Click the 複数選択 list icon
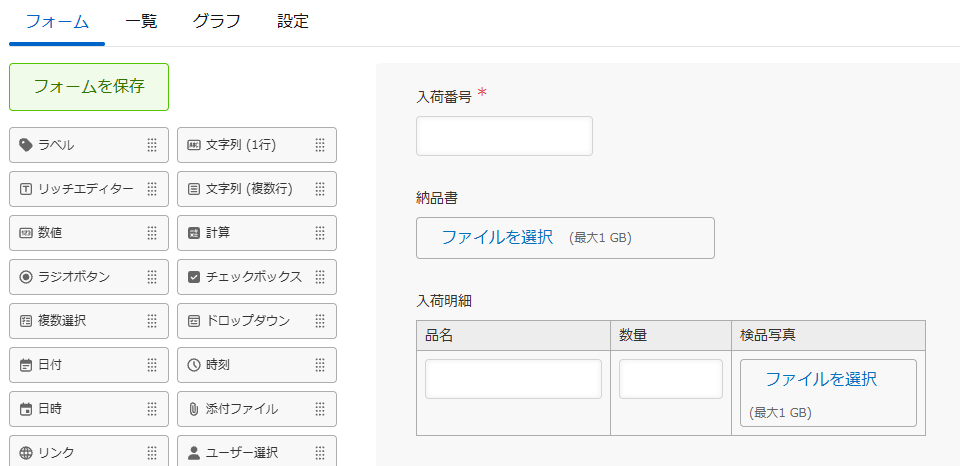The height and width of the screenshot is (466, 960). click(26, 321)
